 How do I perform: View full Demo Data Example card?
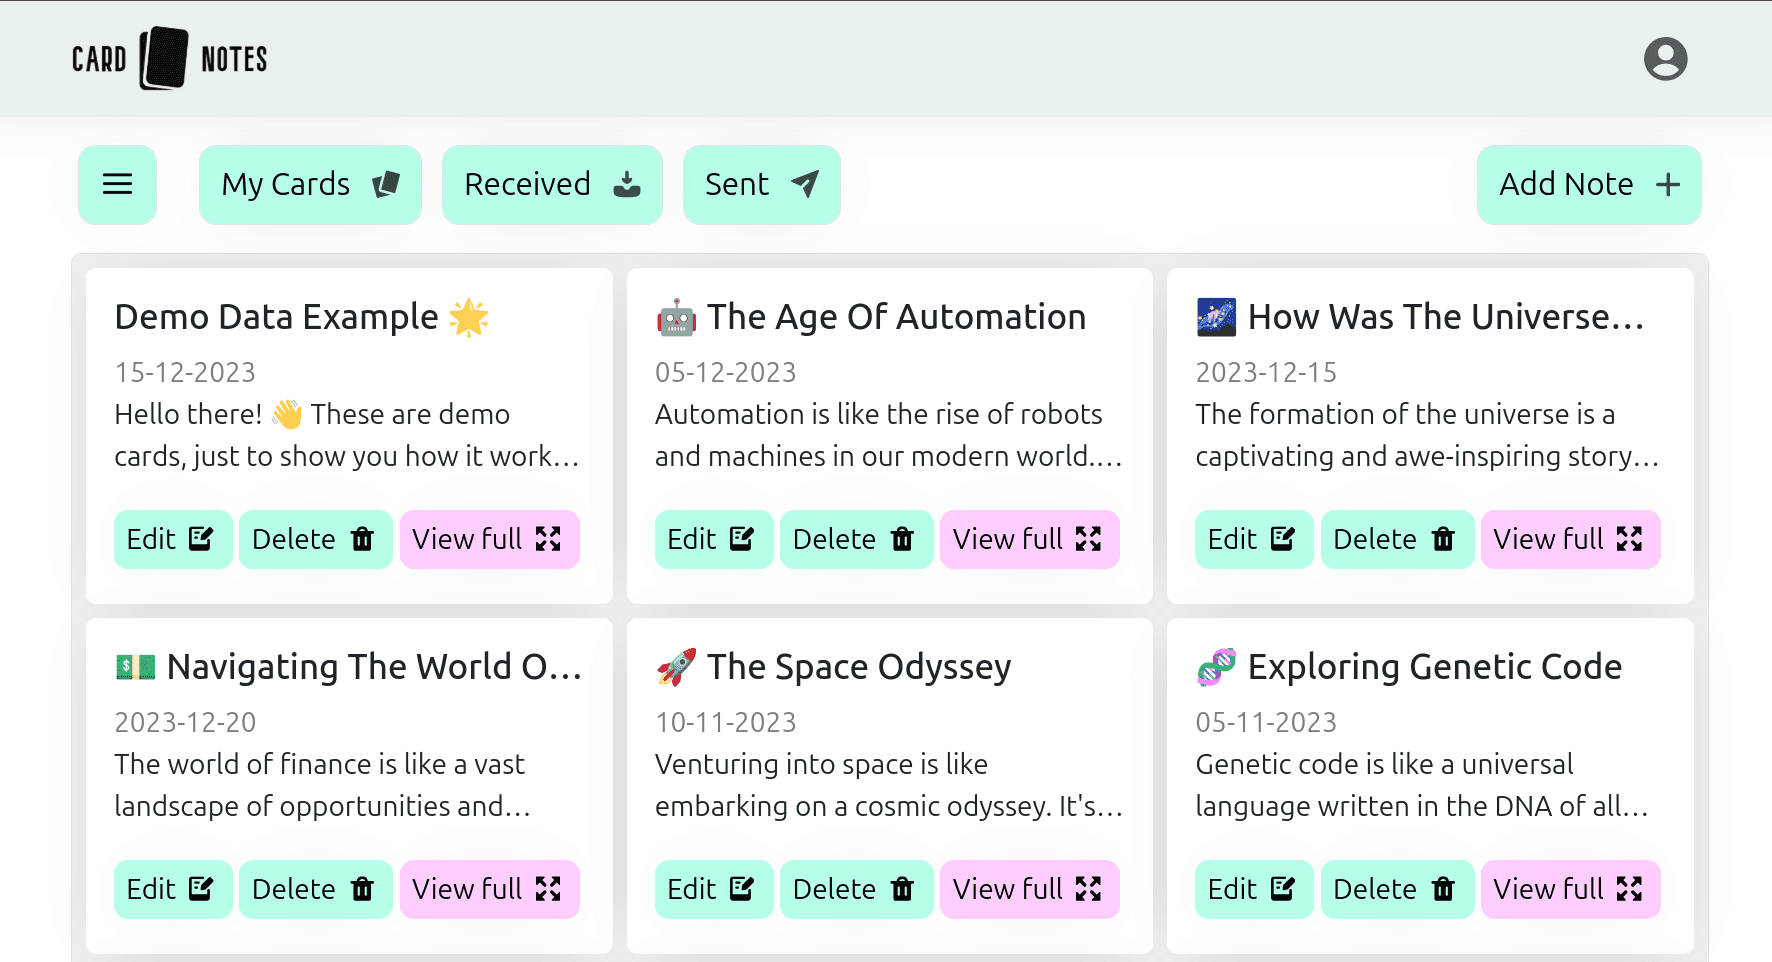click(489, 539)
